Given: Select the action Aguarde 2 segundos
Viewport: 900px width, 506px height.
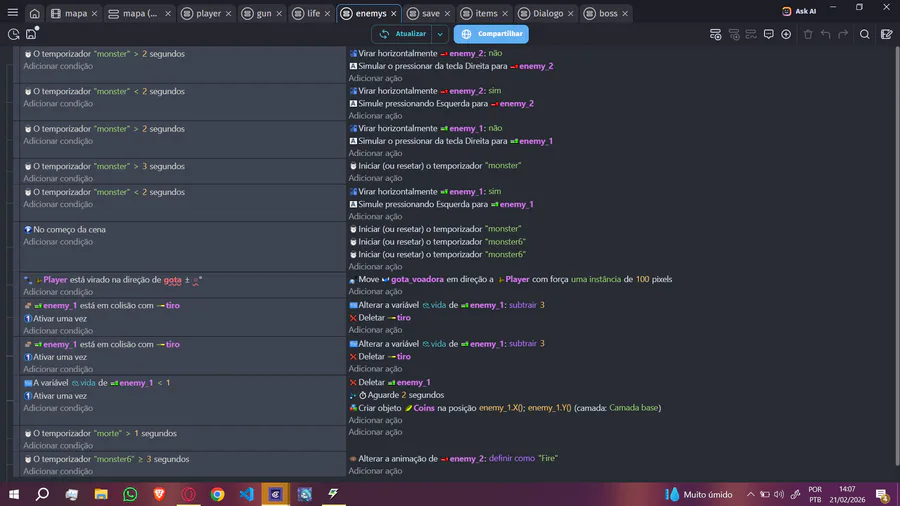Looking at the screenshot, I should pyautogui.click(x=396, y=395).
